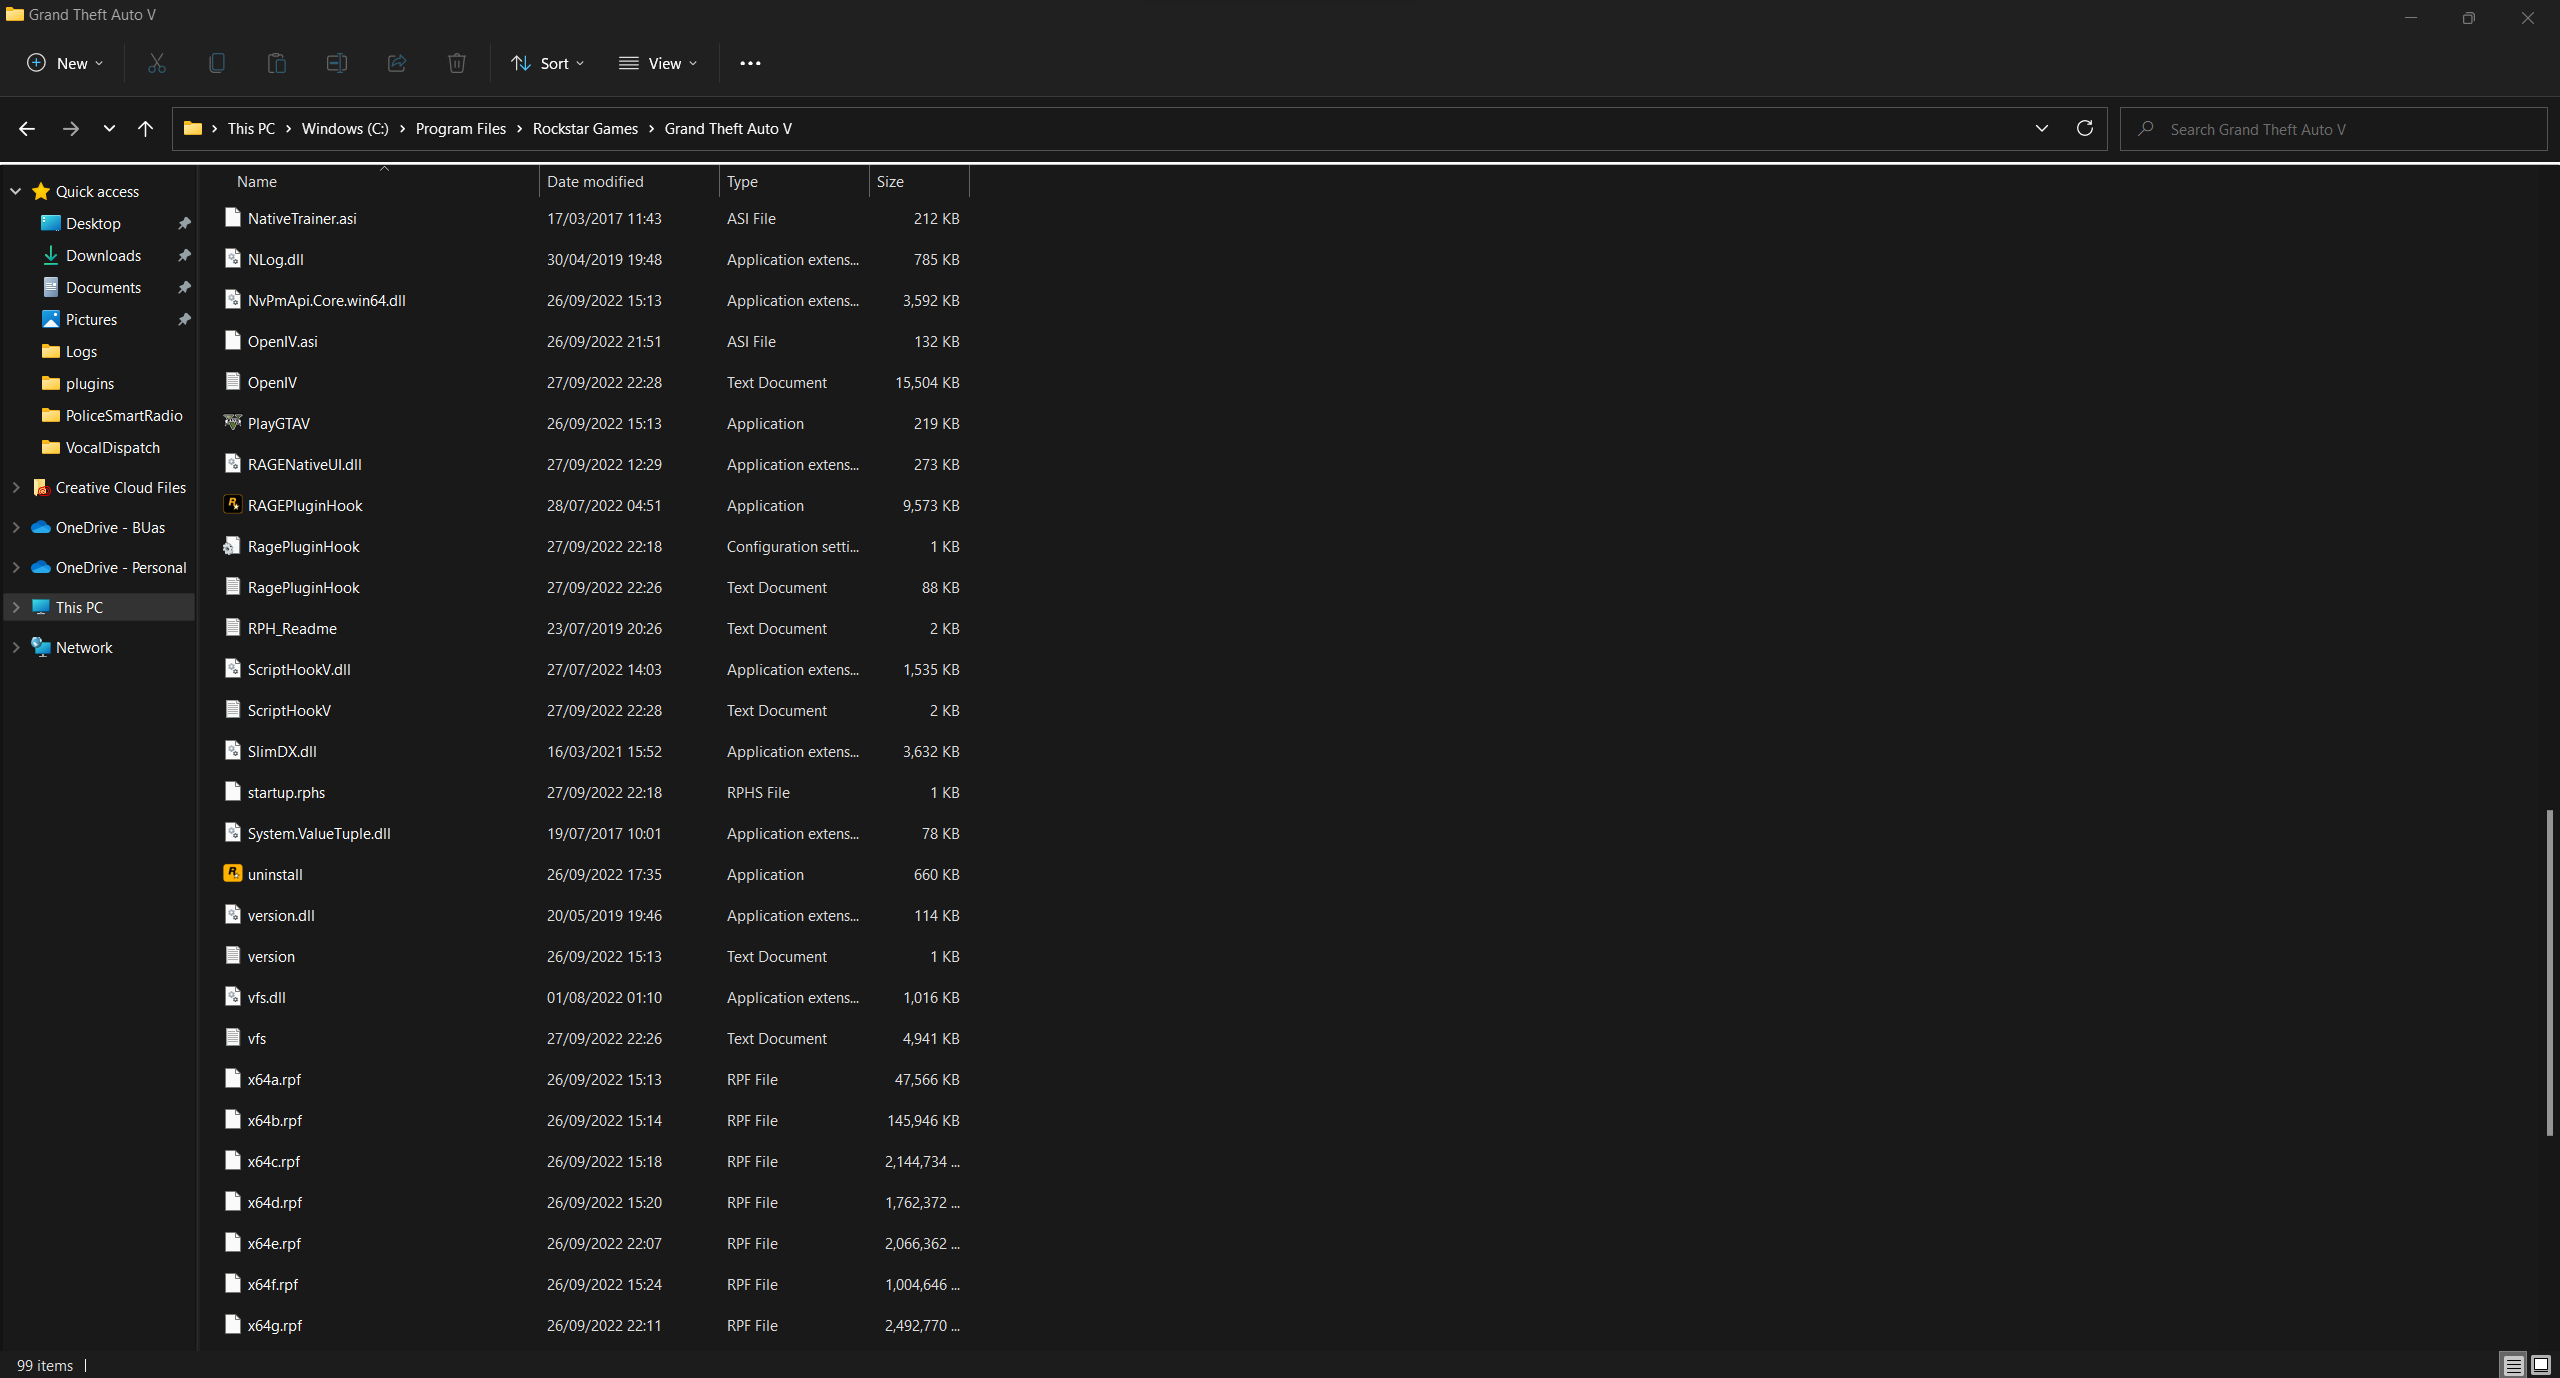The height and width of the screenshot is (1378, 2560).
Task: Click the Share icon in toolbar
Action: pyautogui.click(x=397, y=63)
